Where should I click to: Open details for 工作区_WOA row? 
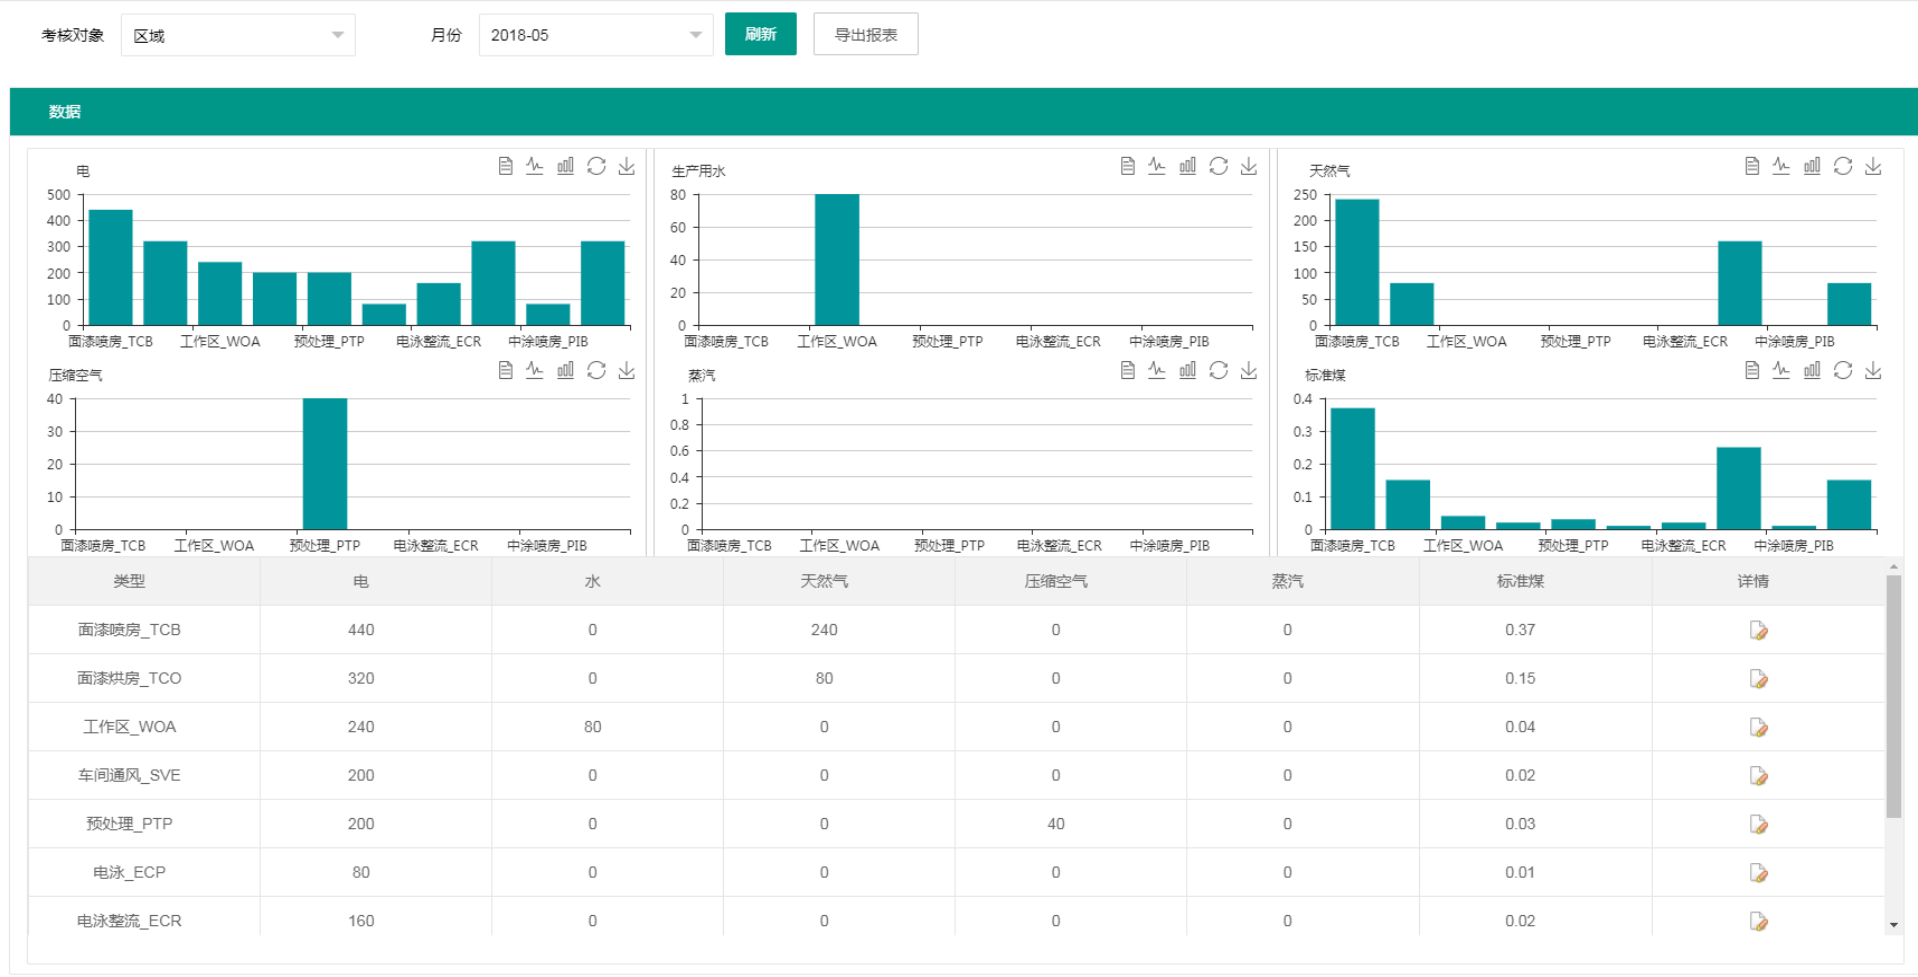[x=1758, y=727]
